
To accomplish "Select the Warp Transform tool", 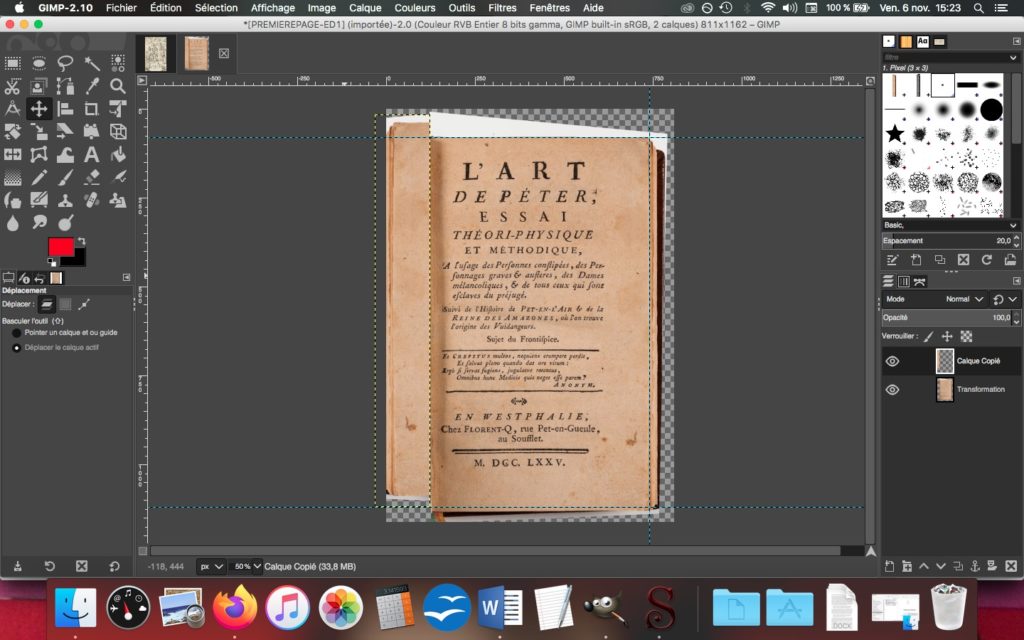I will point(65,154).
